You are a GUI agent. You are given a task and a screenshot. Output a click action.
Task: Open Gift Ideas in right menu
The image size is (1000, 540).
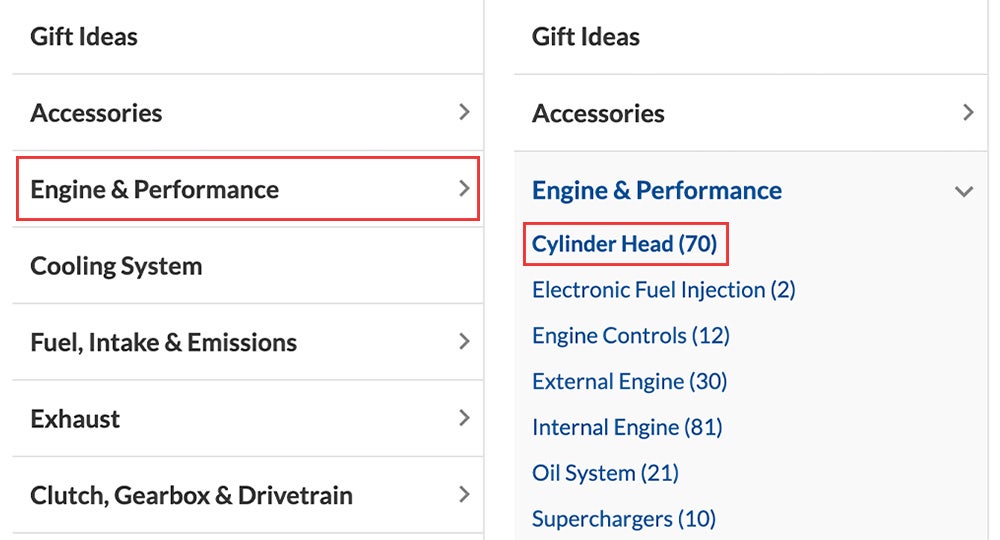pyautogui.click(x=585, y=36)
